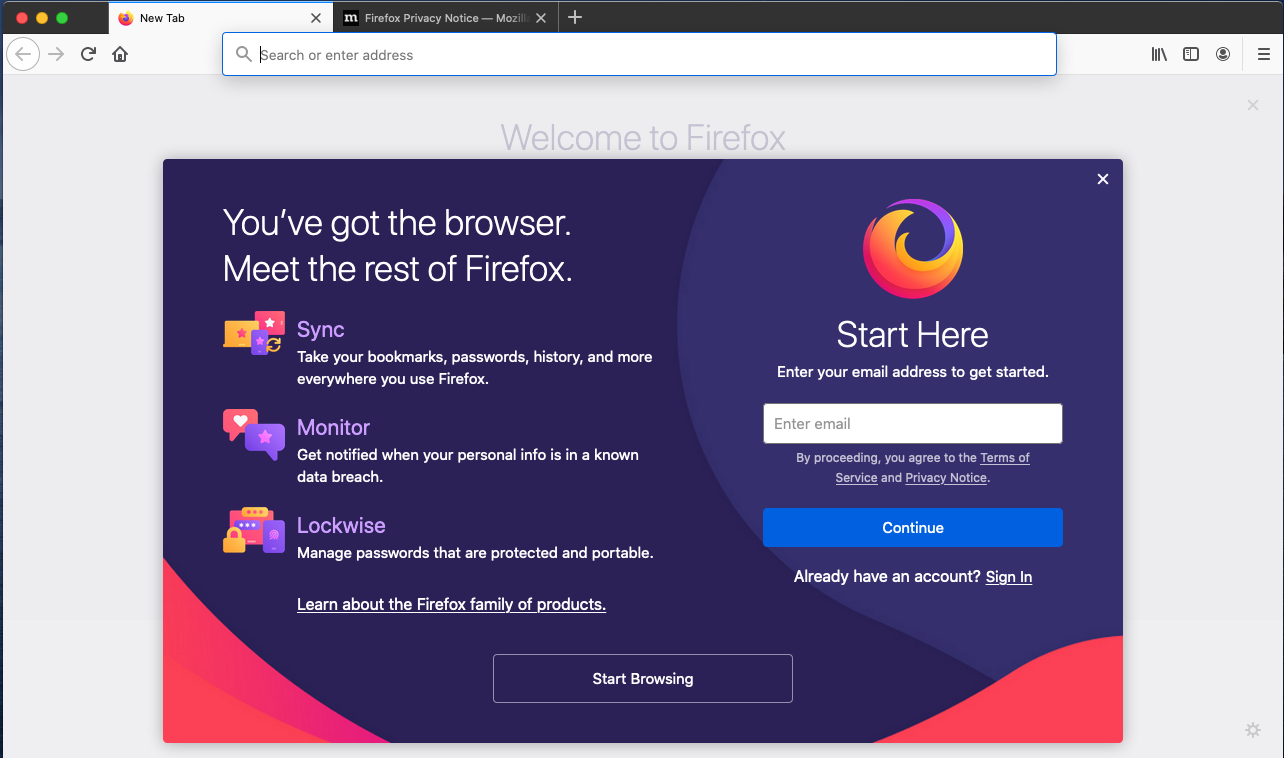Click the red macOS window close button
Screen dimensions: 1284x758
click(22, 18)
